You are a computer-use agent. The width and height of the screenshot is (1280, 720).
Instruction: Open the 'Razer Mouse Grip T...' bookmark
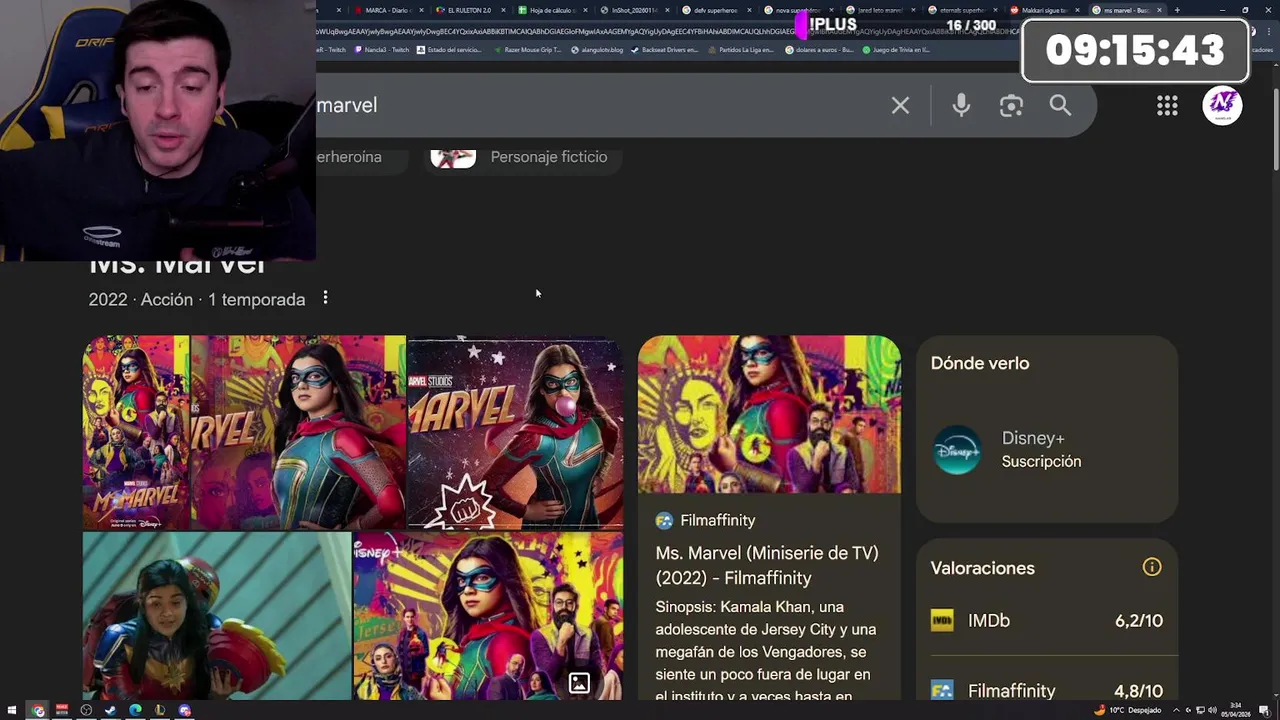526,49
